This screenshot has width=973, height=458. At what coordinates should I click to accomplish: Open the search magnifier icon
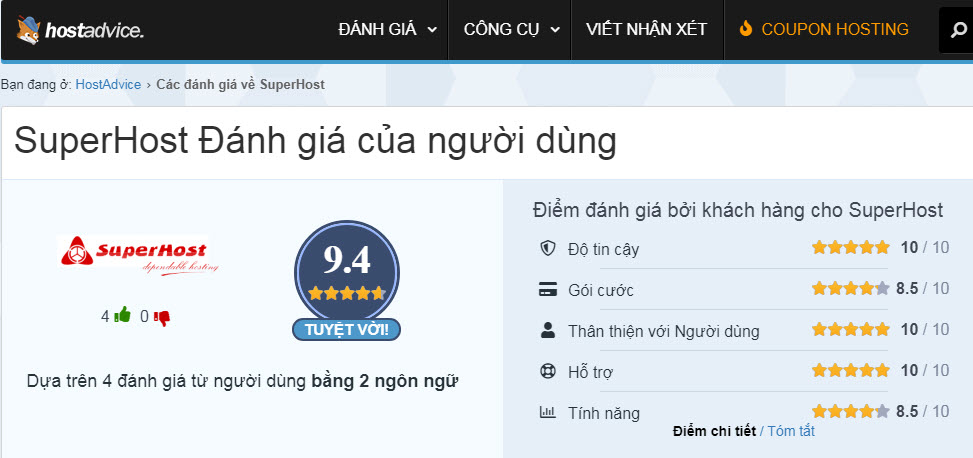click(959, 30)
